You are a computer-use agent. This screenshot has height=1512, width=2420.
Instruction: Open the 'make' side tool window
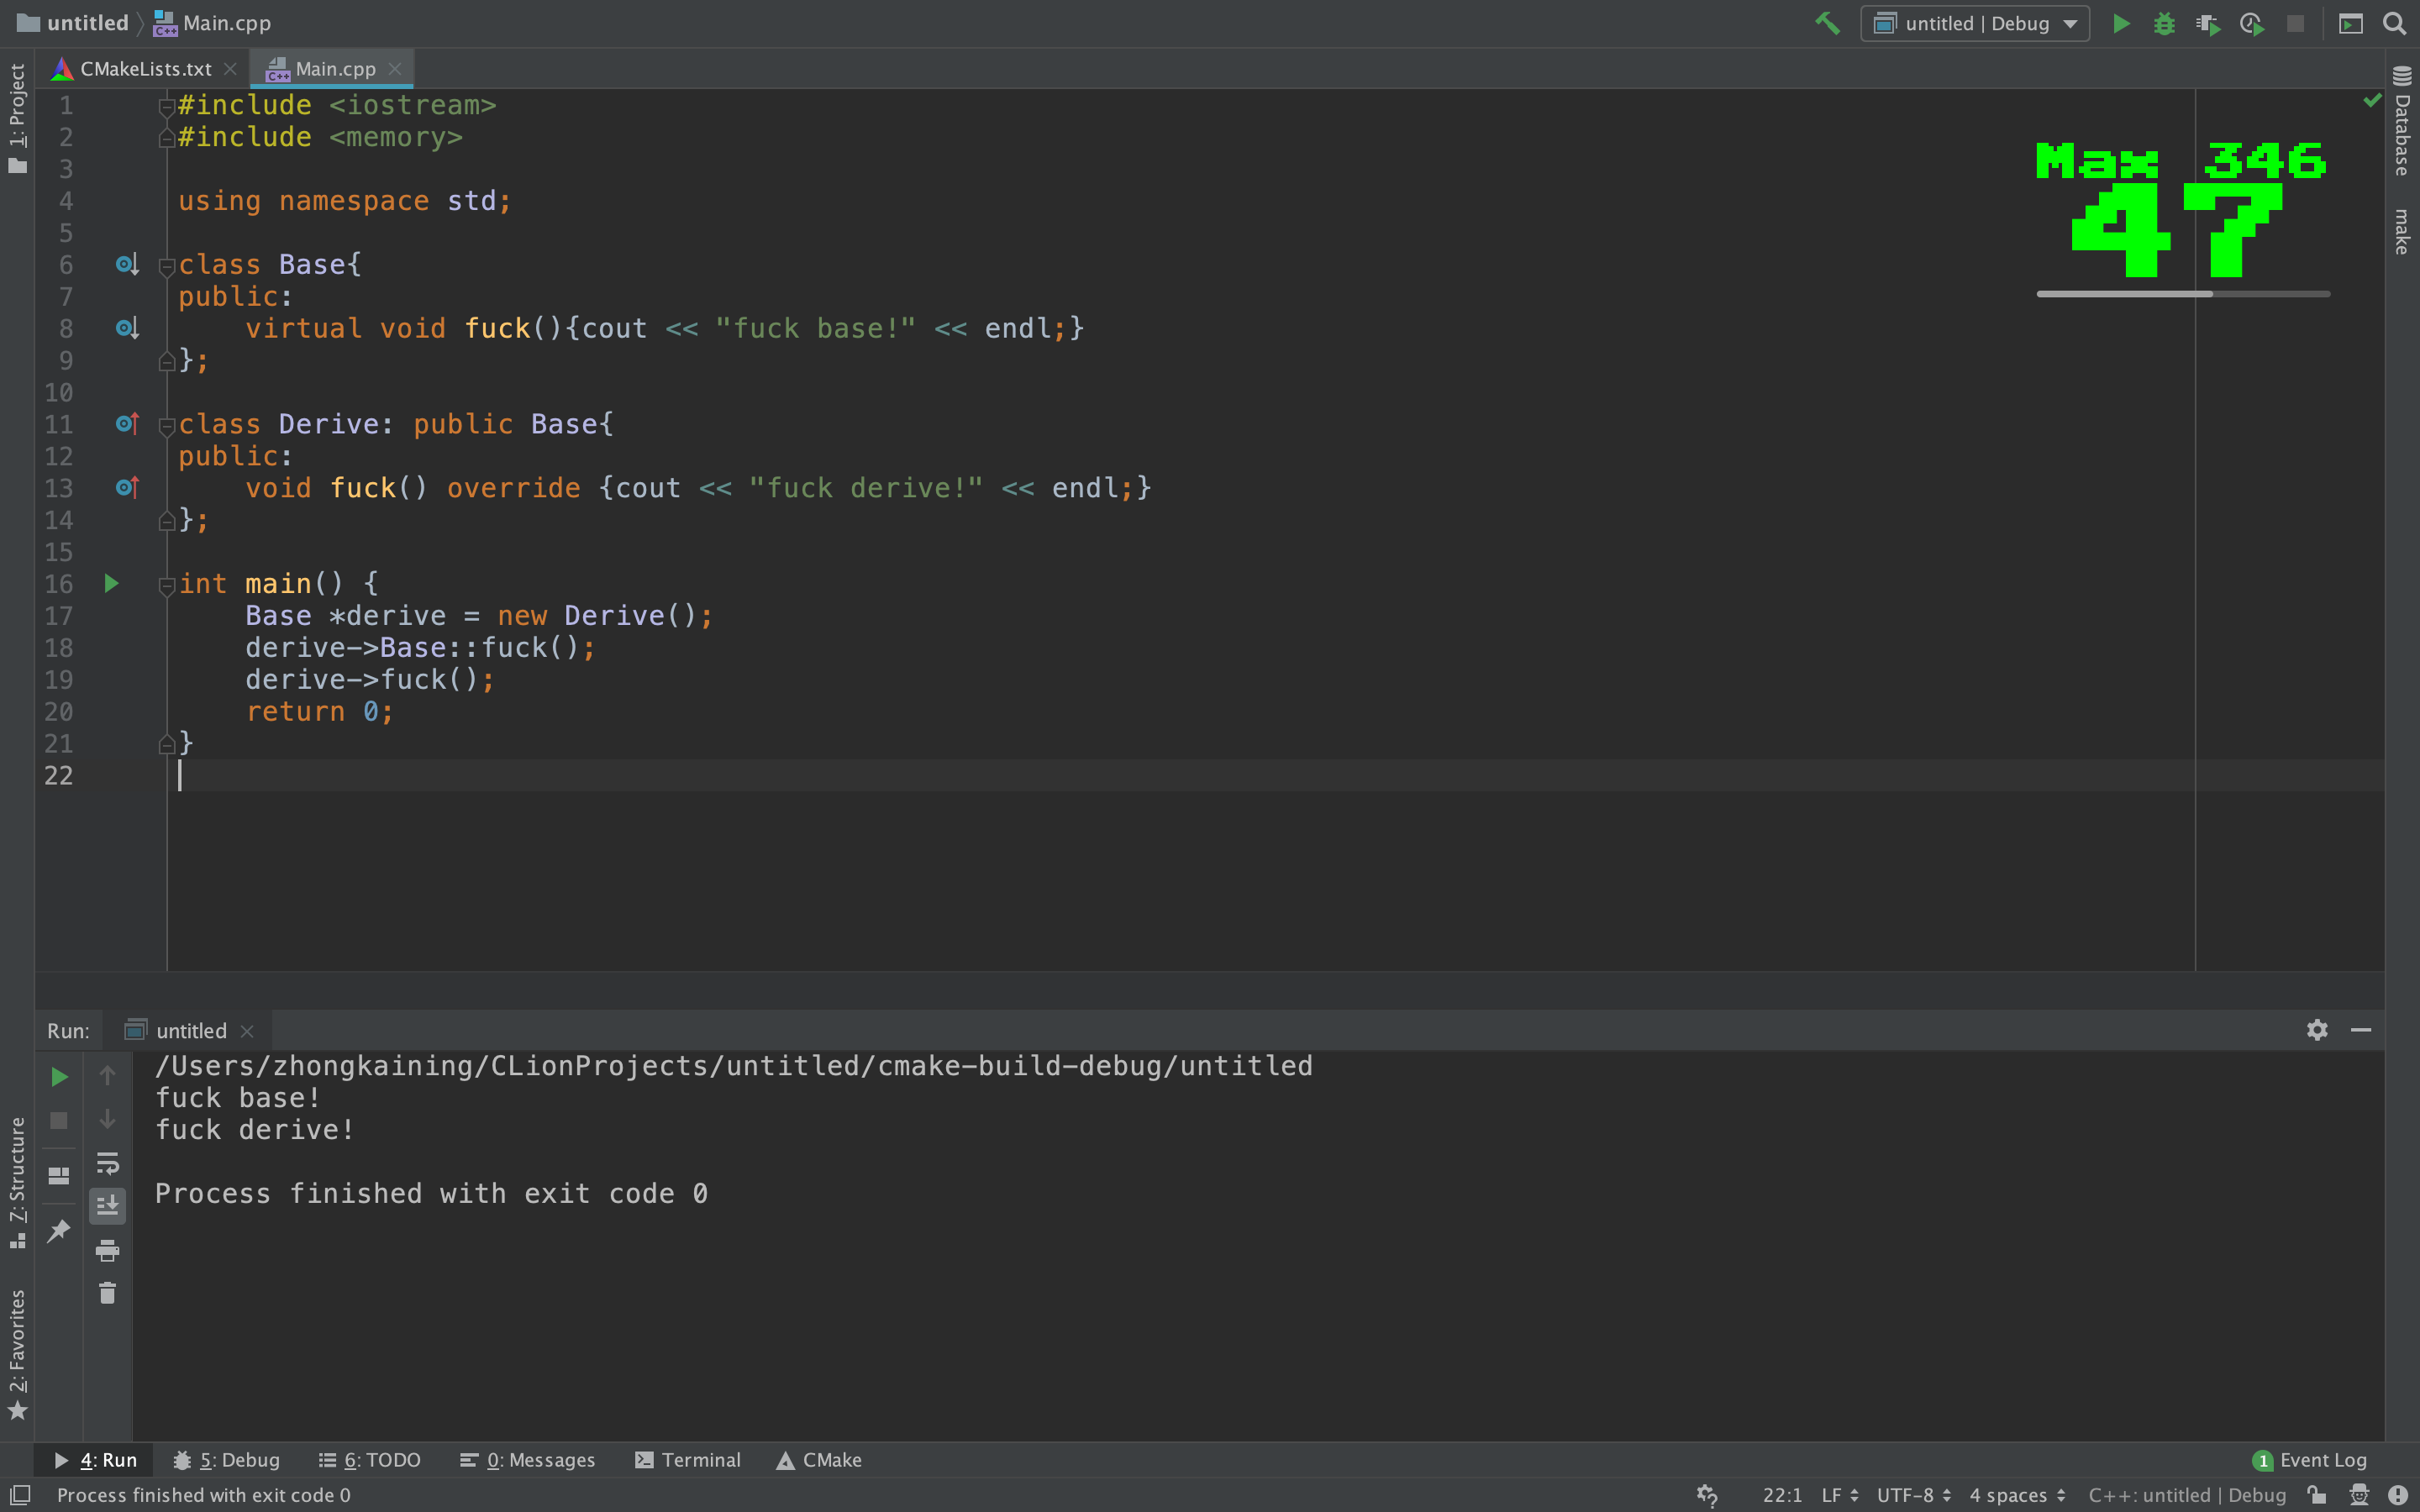click(2402, 231)
